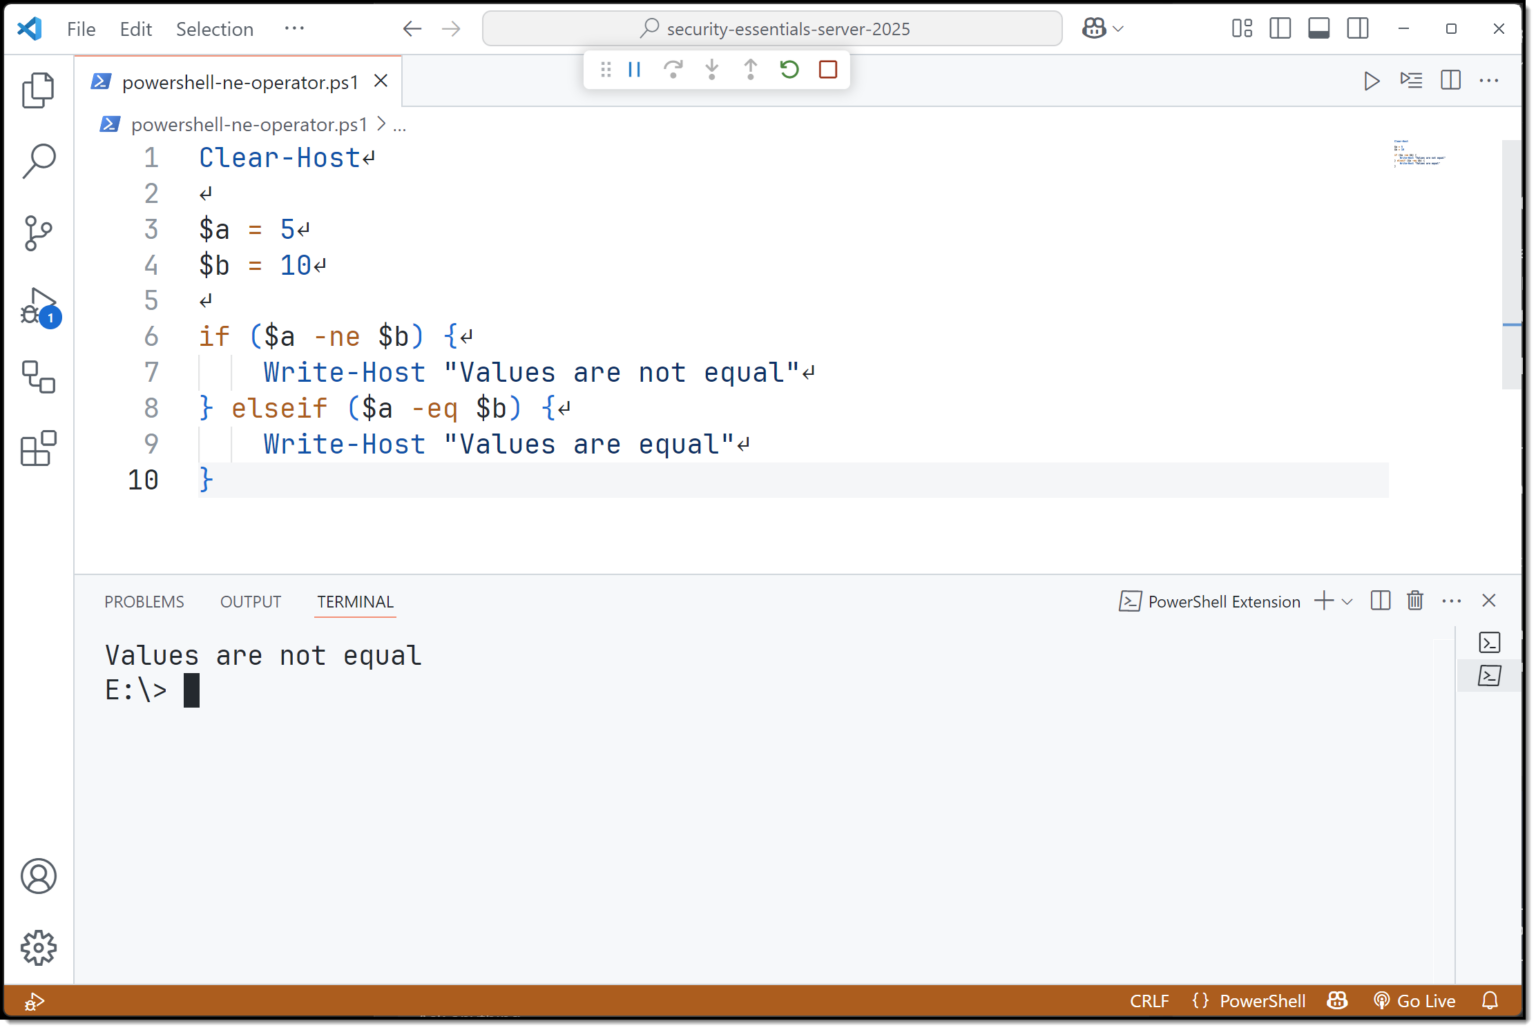Kill the active terminal
Image resolution: width=1536 pixels, height=1030 pixels.
click(x=1415, y=601)
